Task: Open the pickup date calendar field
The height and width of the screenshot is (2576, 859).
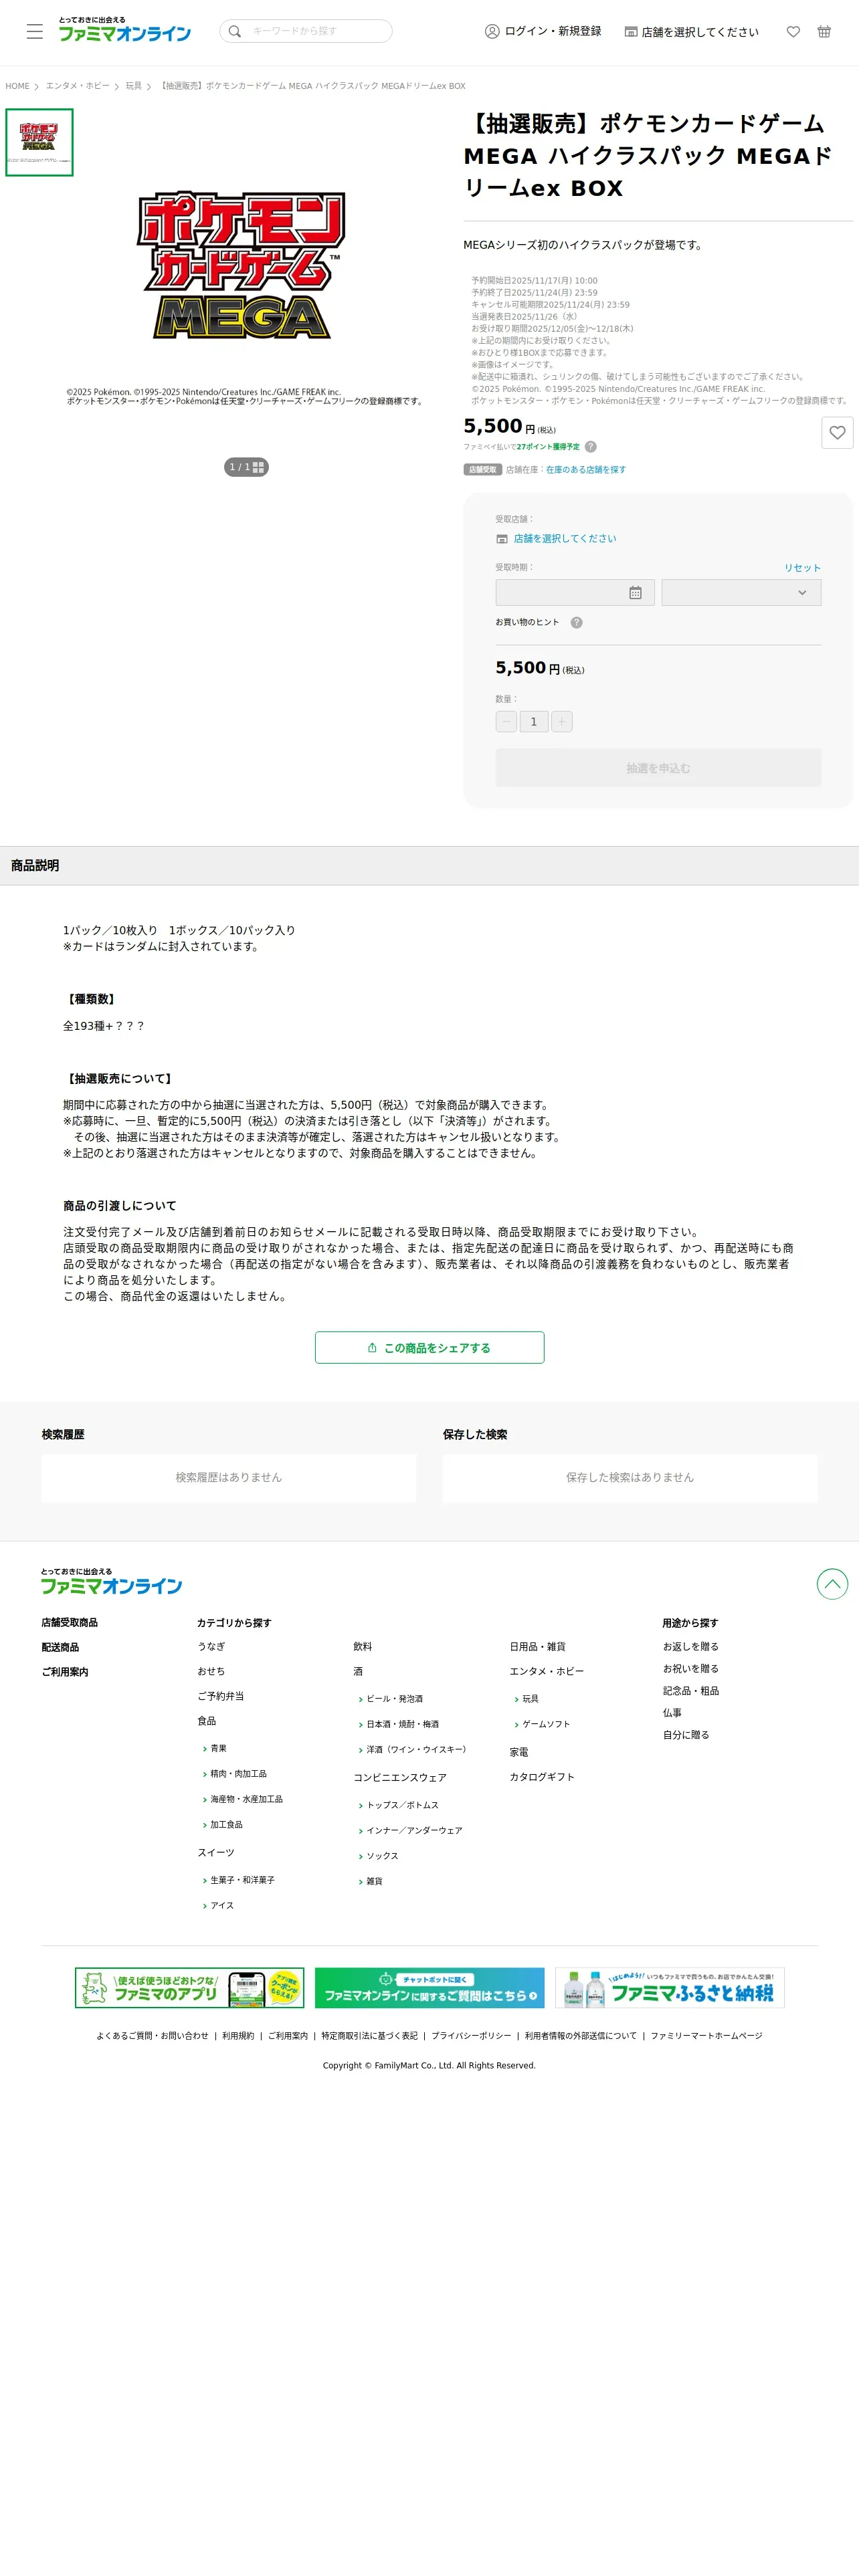Action: tap(575, 592)
